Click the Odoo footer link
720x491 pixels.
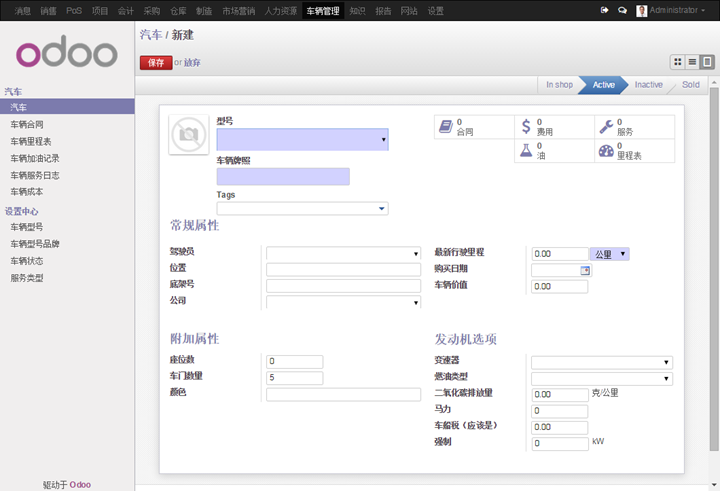click(80, 485)
